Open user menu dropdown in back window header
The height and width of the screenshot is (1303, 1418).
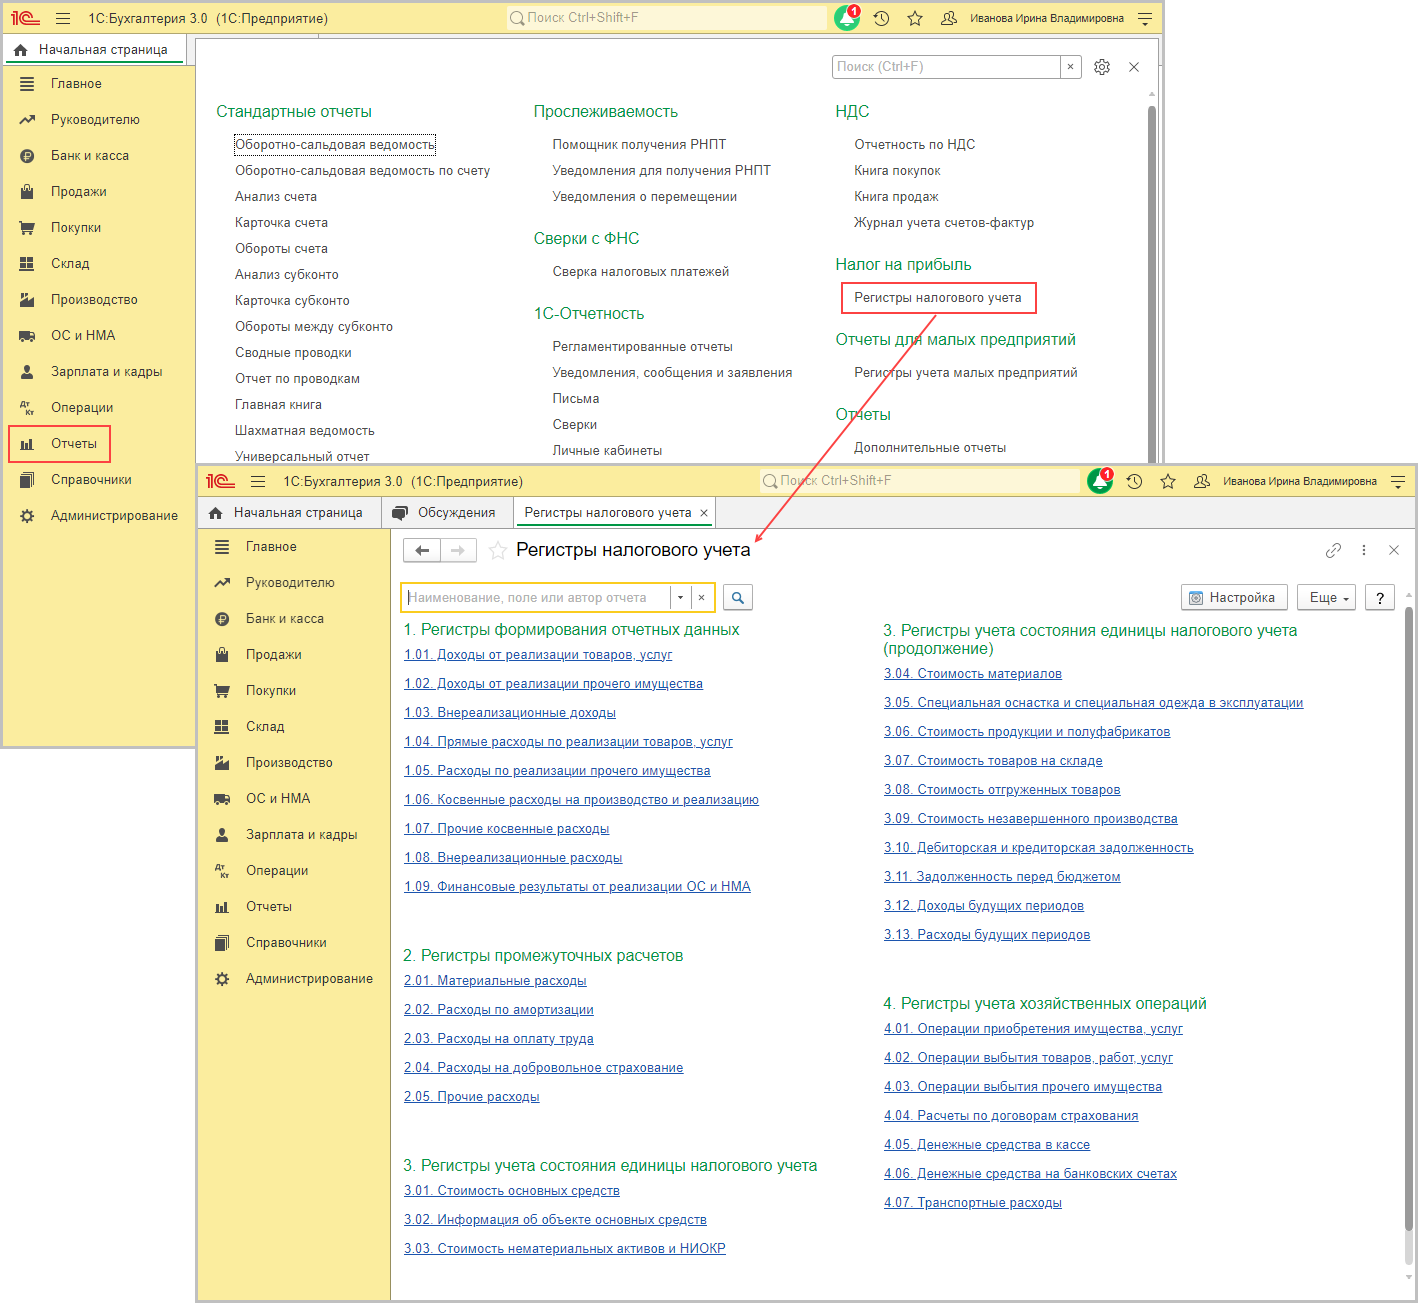pos(1145,18)
